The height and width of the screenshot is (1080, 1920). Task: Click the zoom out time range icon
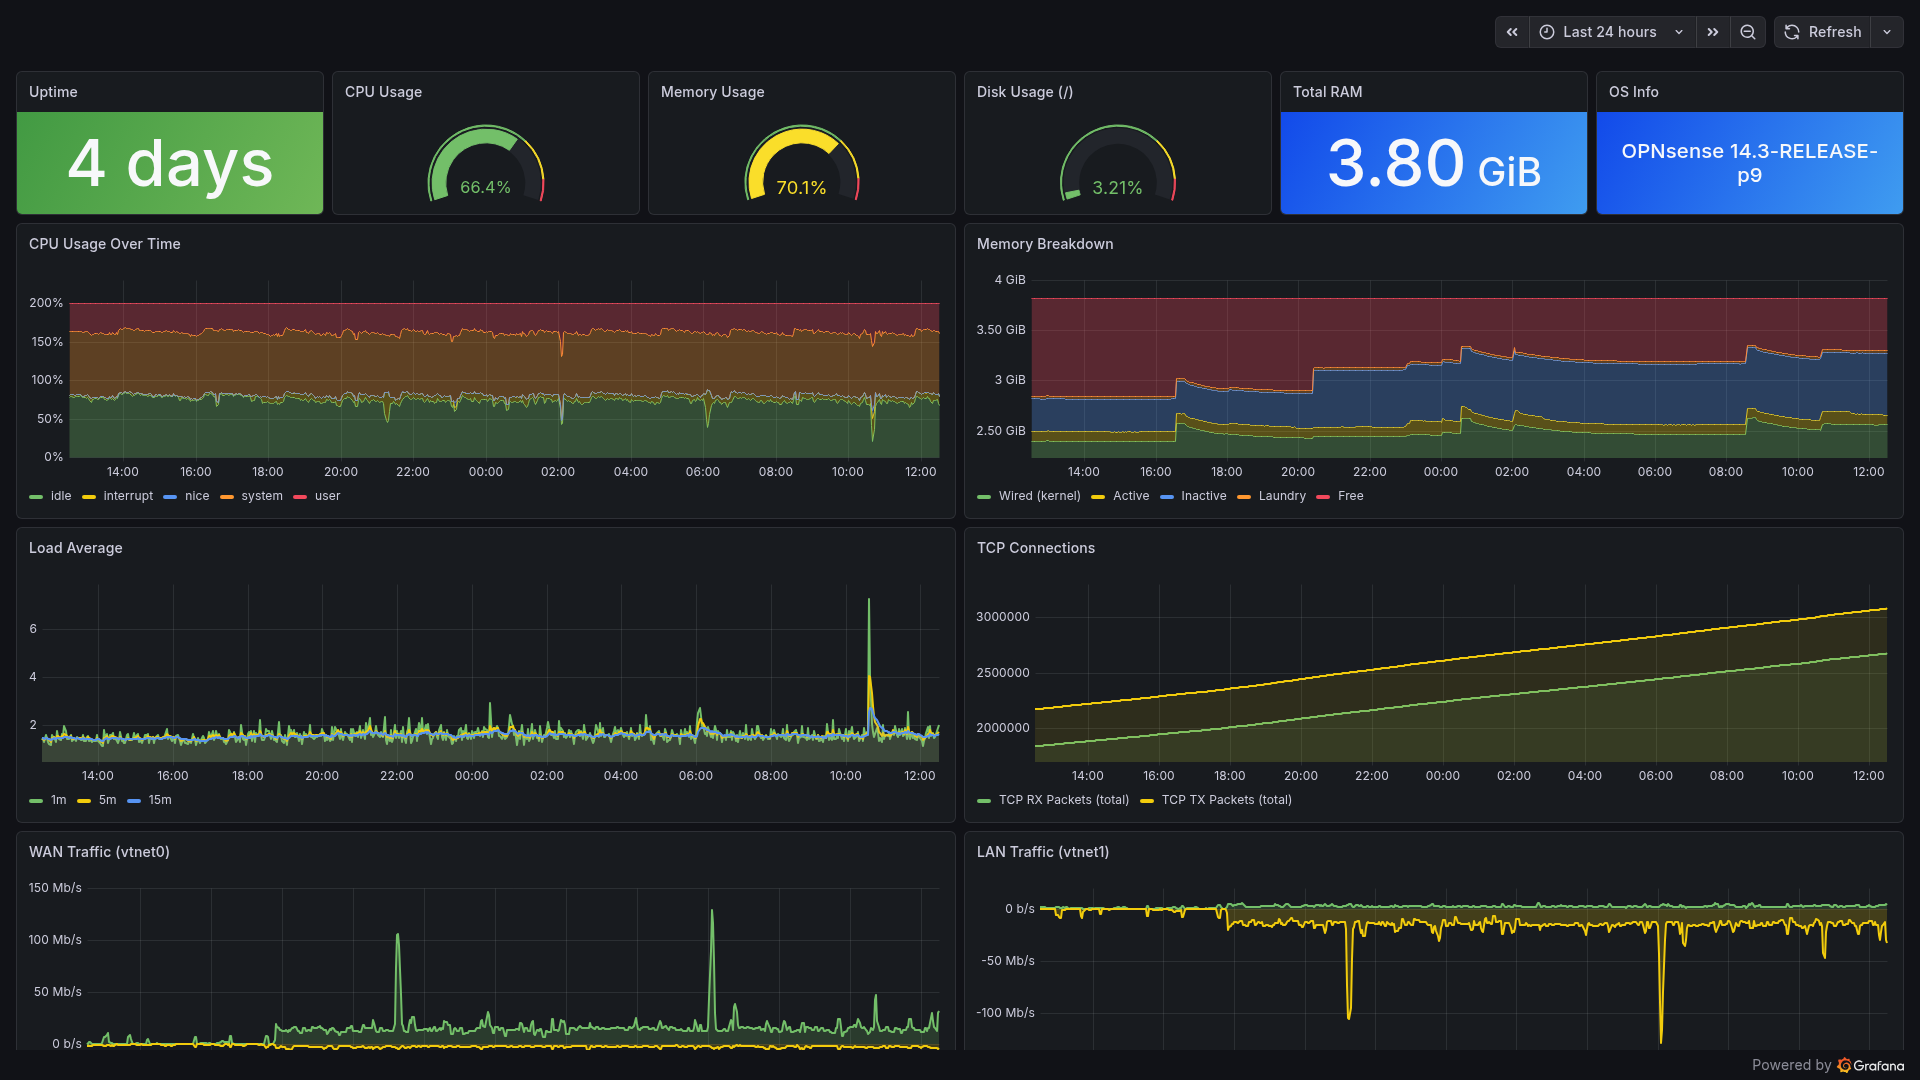pyautogui.click(x=1748, y=32)
